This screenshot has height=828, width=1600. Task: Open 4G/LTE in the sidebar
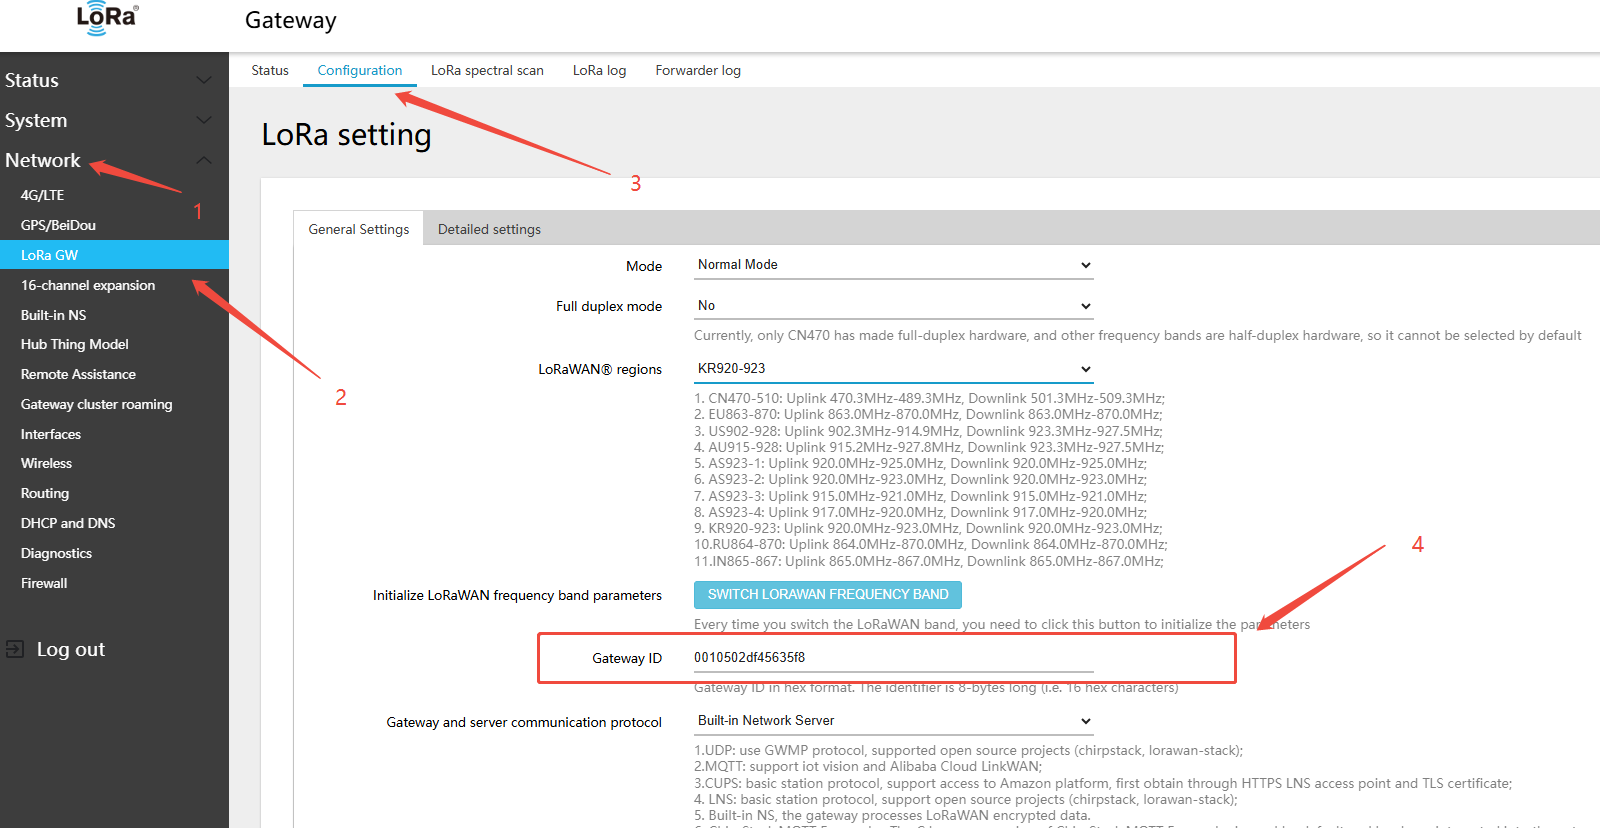42,195
